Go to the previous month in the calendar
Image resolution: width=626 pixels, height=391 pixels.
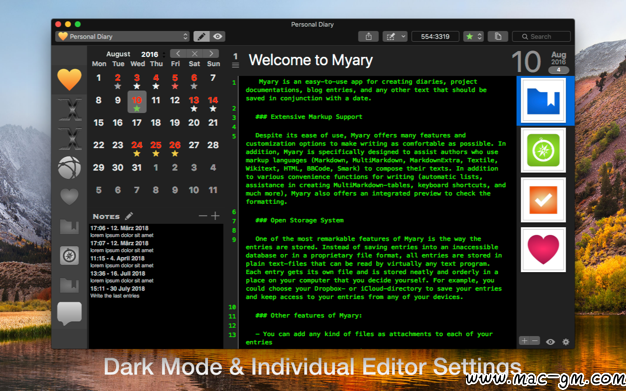click(x=178, y=53)
